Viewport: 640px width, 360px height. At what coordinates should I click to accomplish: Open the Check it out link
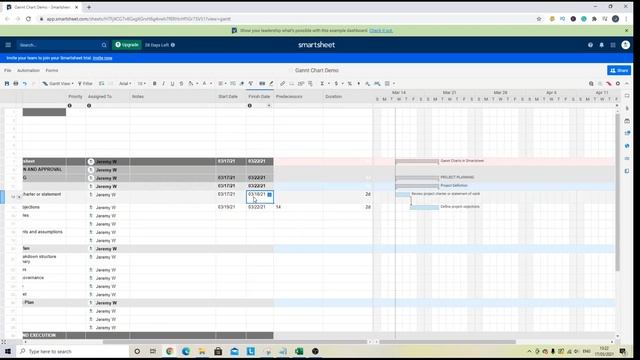coord(381,31)
